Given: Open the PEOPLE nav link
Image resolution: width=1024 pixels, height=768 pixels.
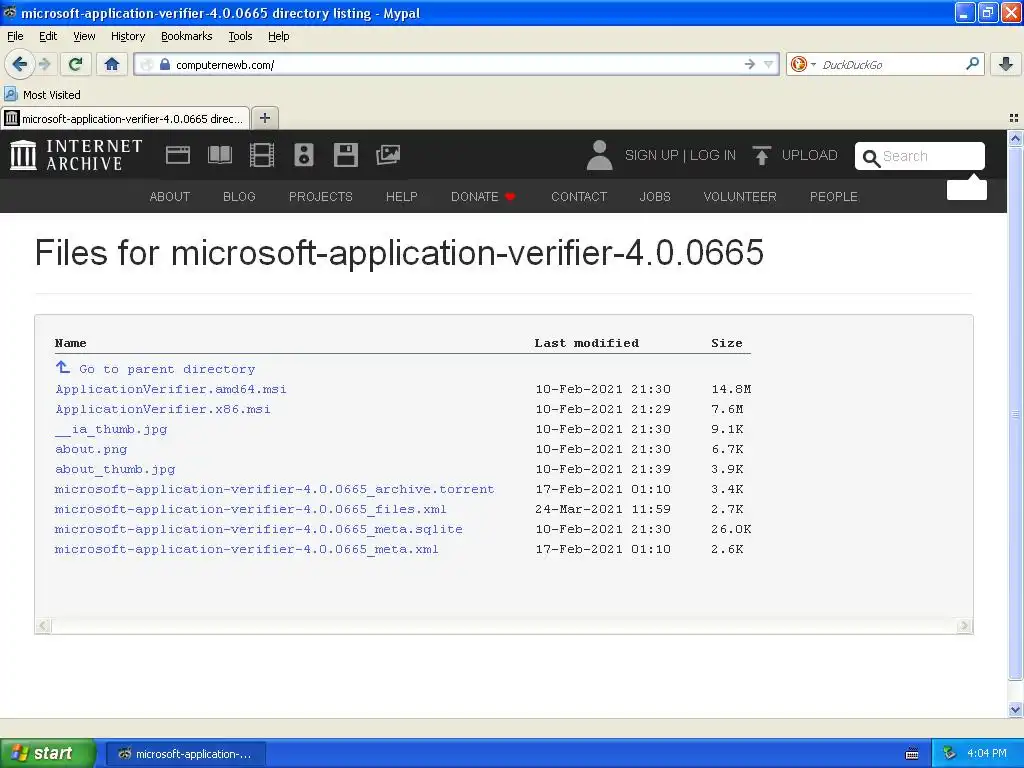Looking at the screenshot, I should (834, 197).
